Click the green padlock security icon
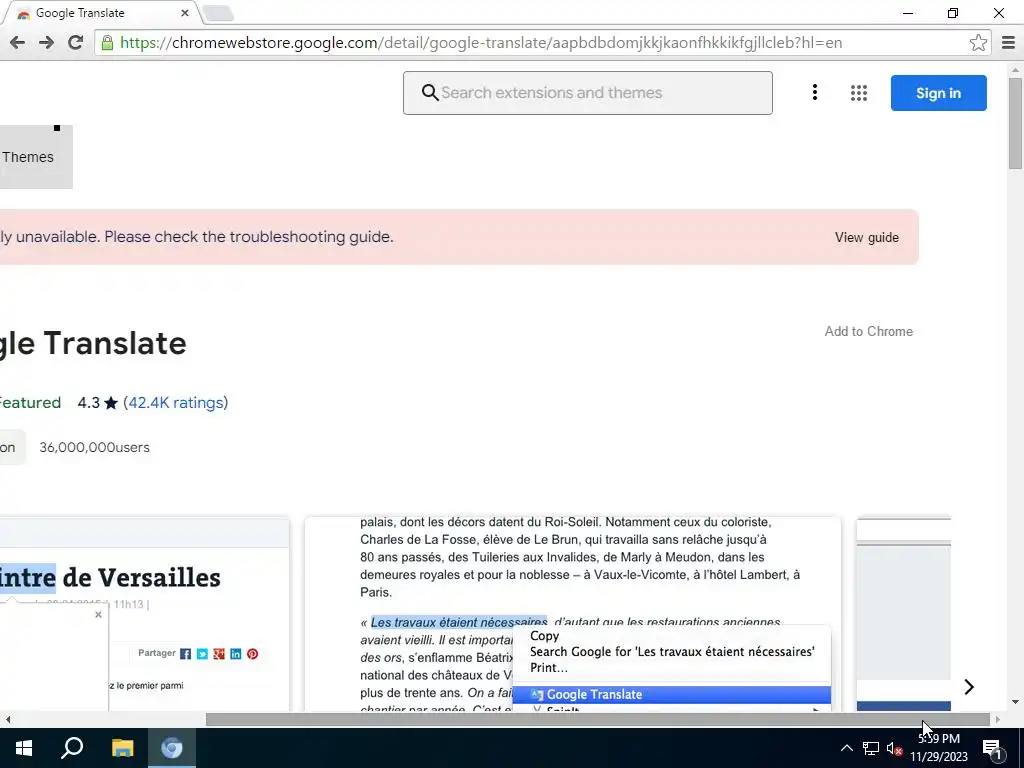This screenshot has height=768, width=1024. click(107, 43)
